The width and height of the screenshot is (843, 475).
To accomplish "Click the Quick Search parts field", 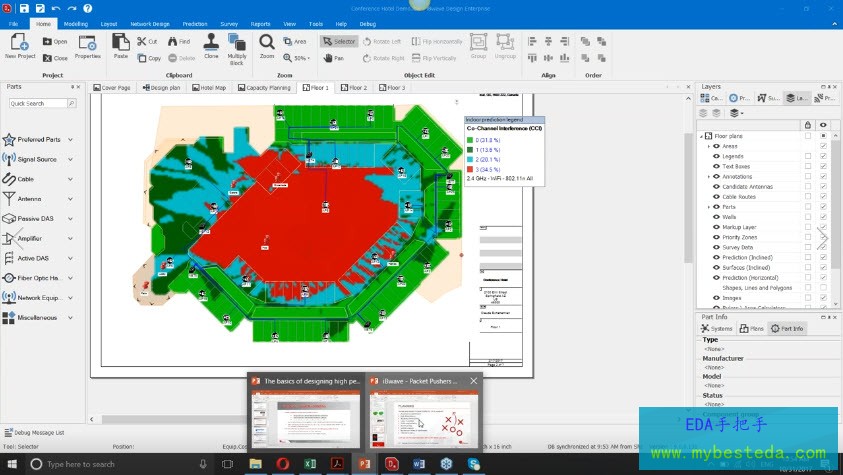I will (38, 103).
